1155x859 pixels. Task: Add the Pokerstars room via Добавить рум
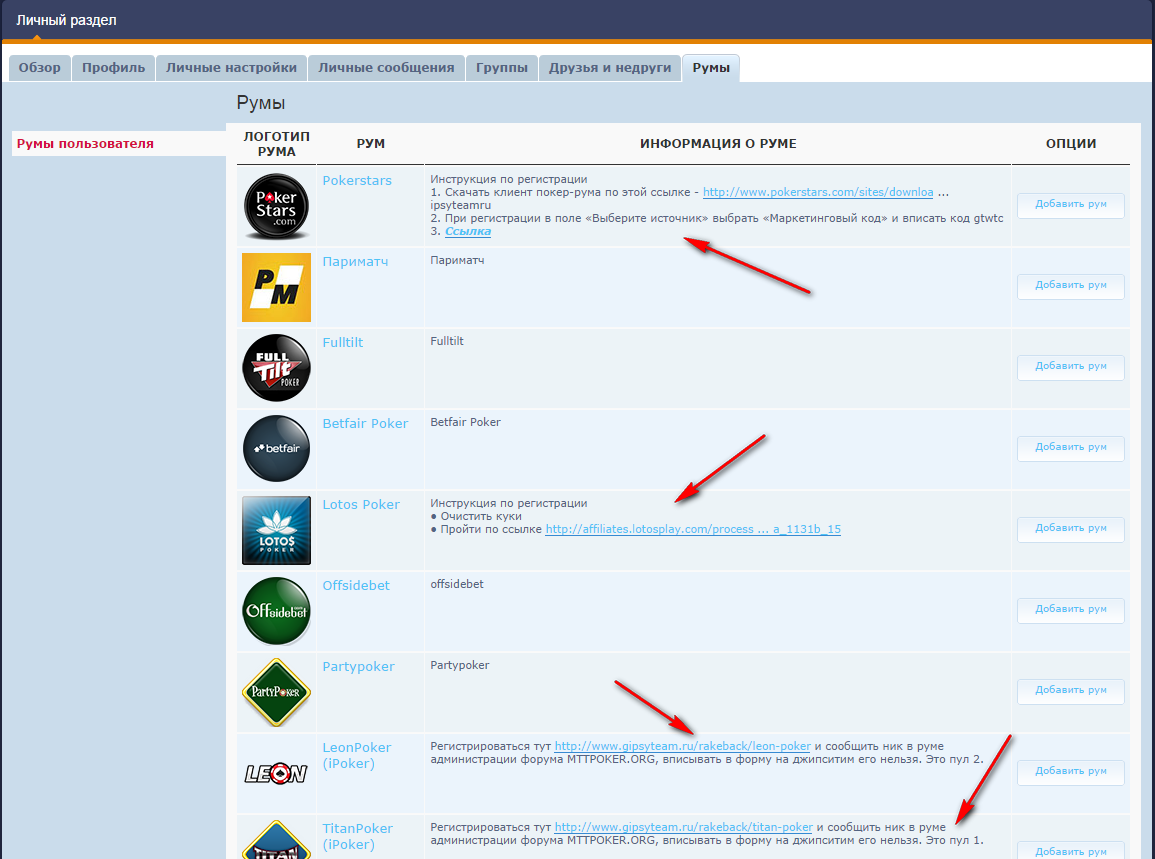coord(1071,205)
